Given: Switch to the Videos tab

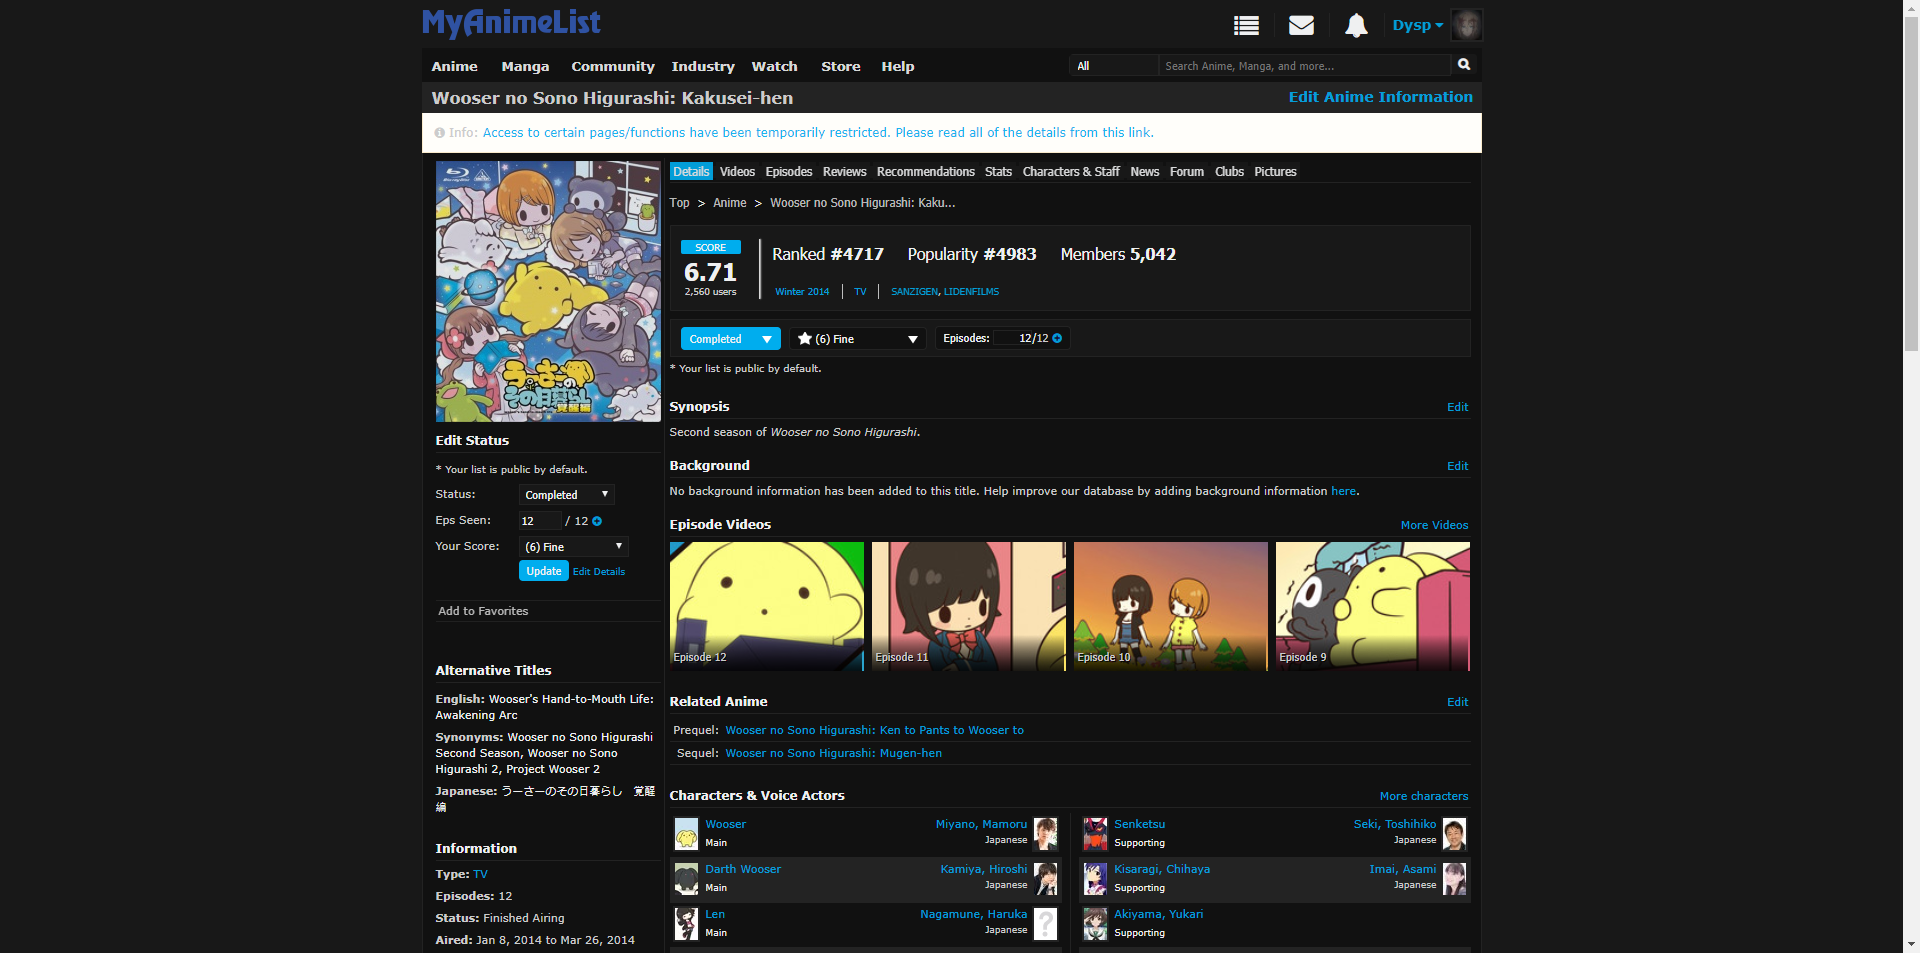Looking at the screenshot, I should coord(737,172).
